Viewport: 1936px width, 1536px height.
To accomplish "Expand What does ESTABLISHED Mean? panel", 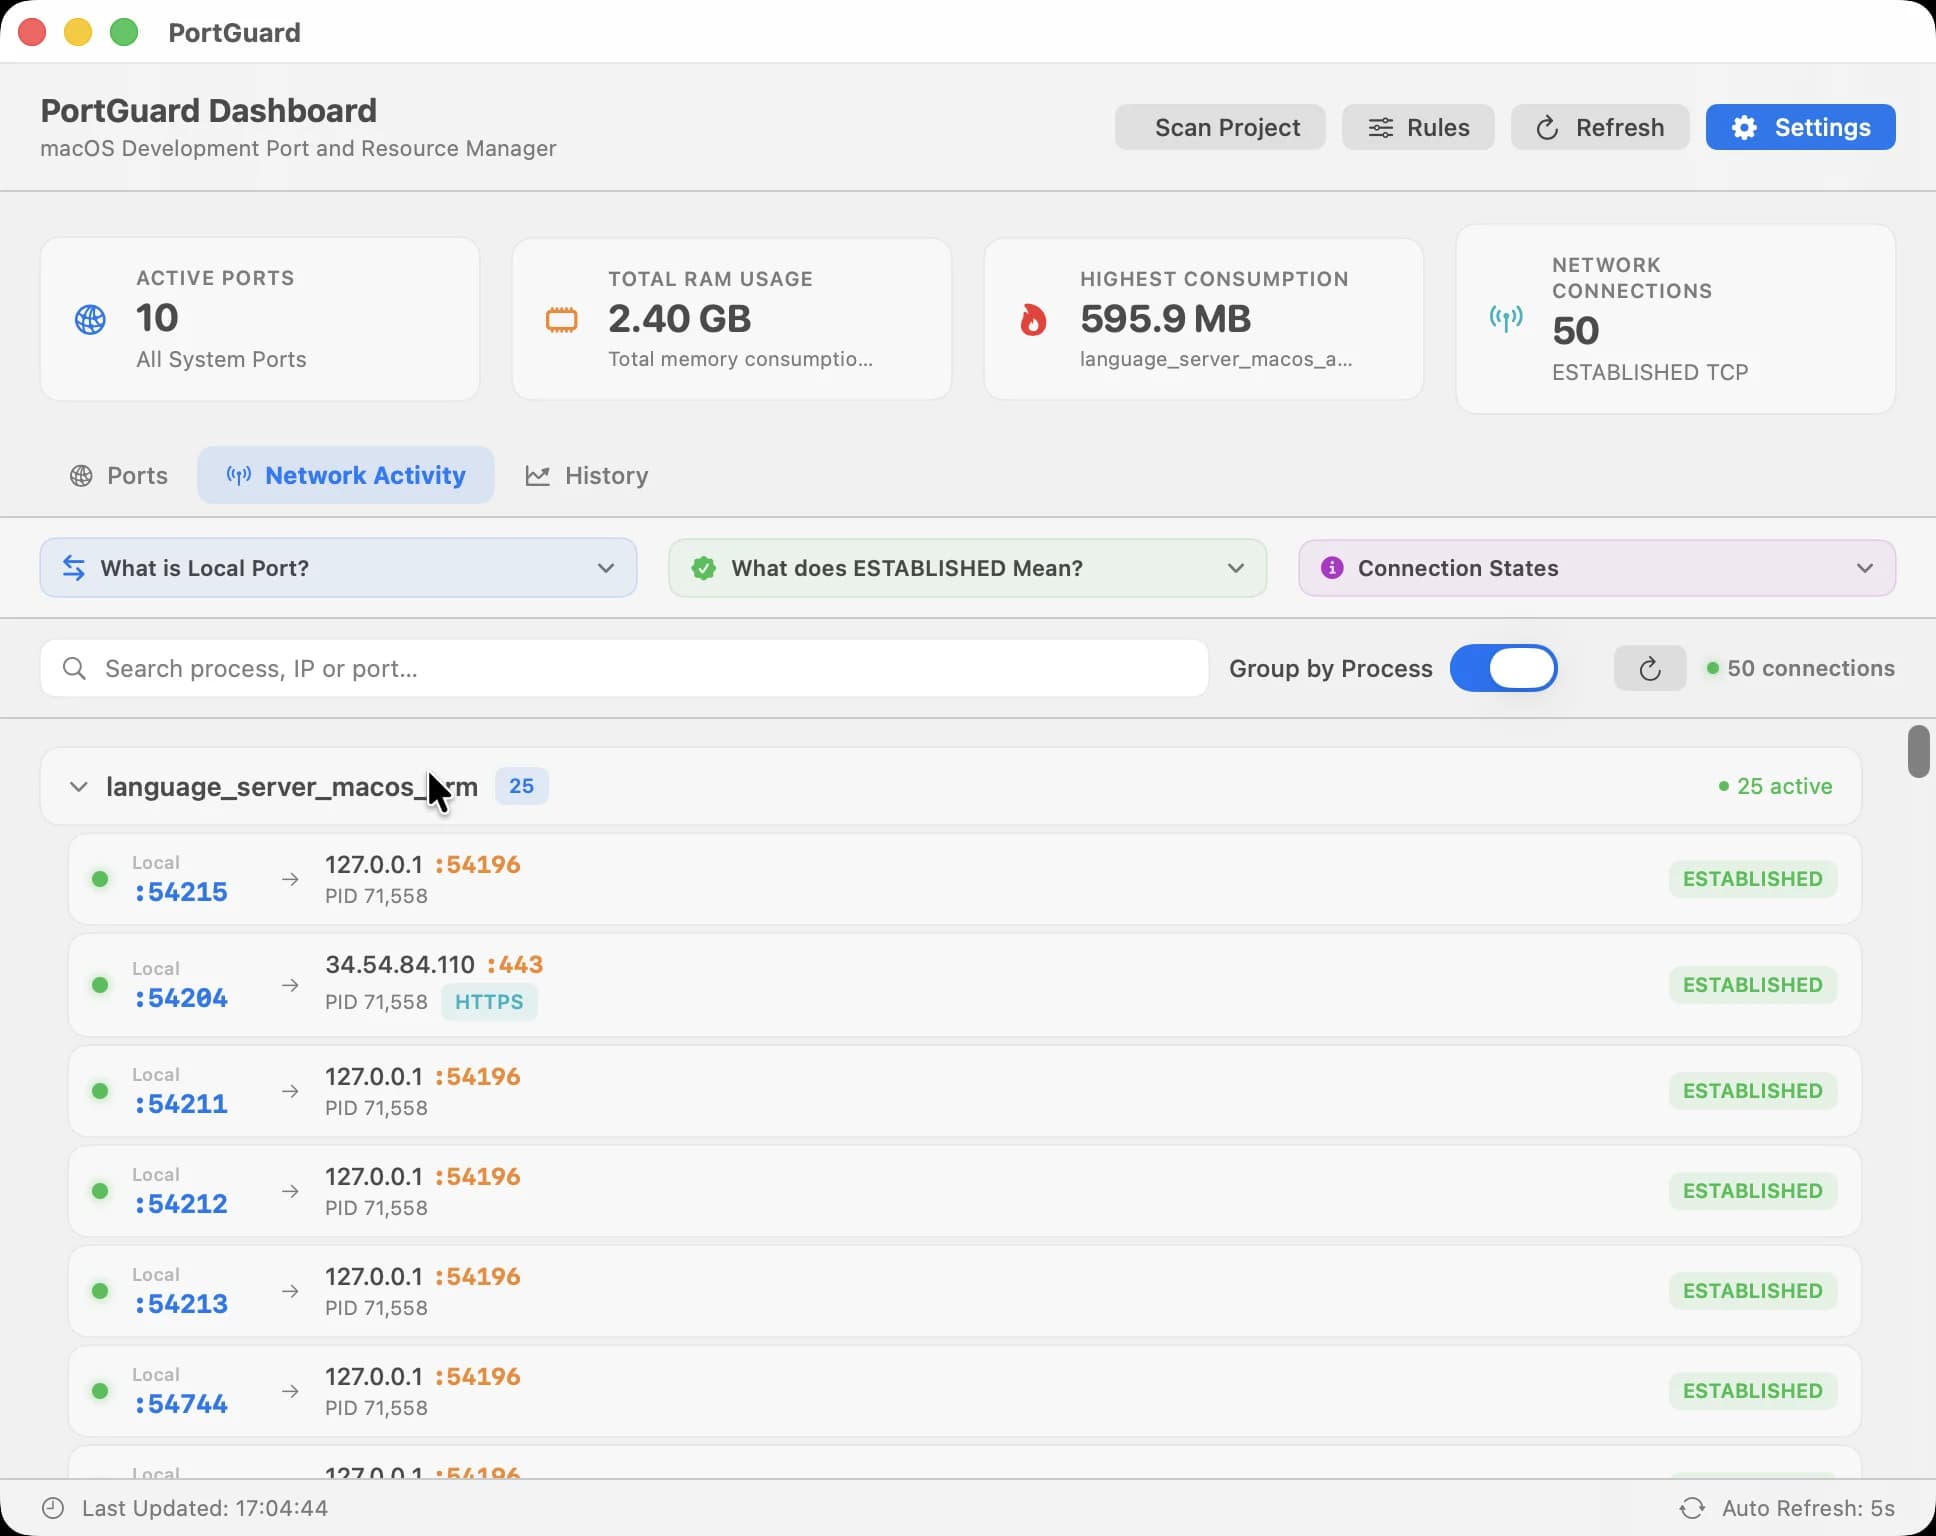I will click(967, 568).
